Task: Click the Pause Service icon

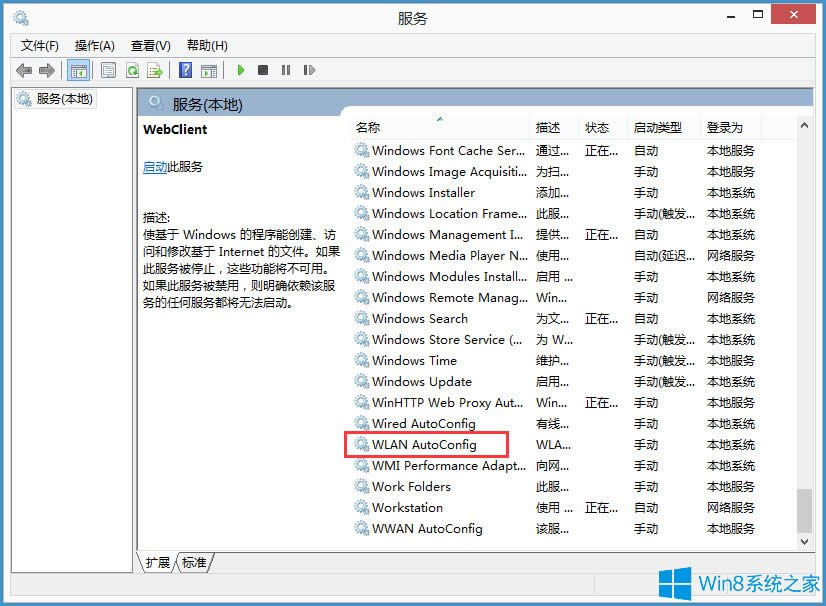Action: tap(286, 70)
